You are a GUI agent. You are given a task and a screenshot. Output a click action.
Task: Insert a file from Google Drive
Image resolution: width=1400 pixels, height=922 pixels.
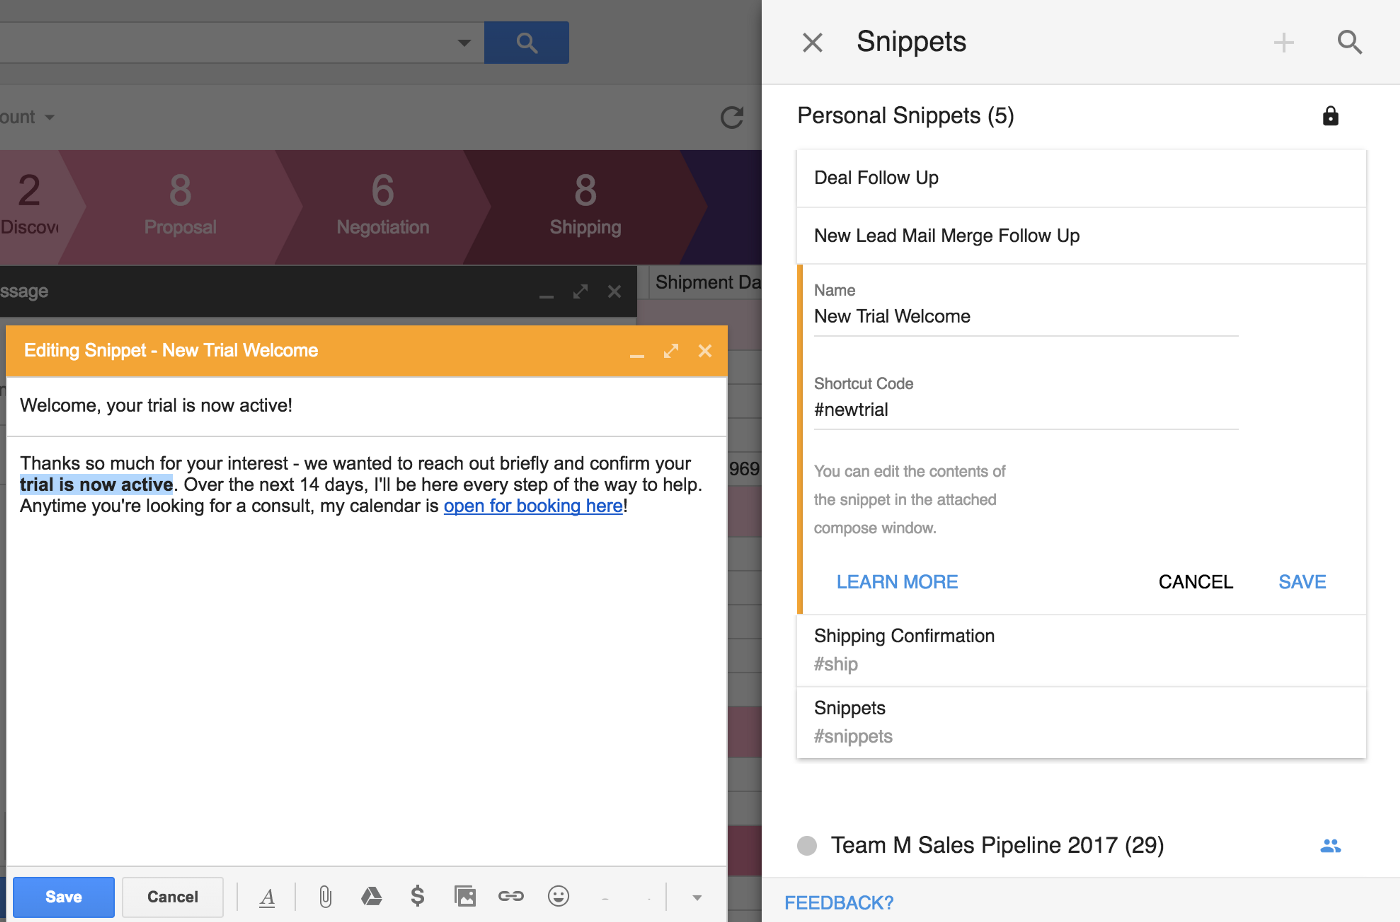click(372, 896)
